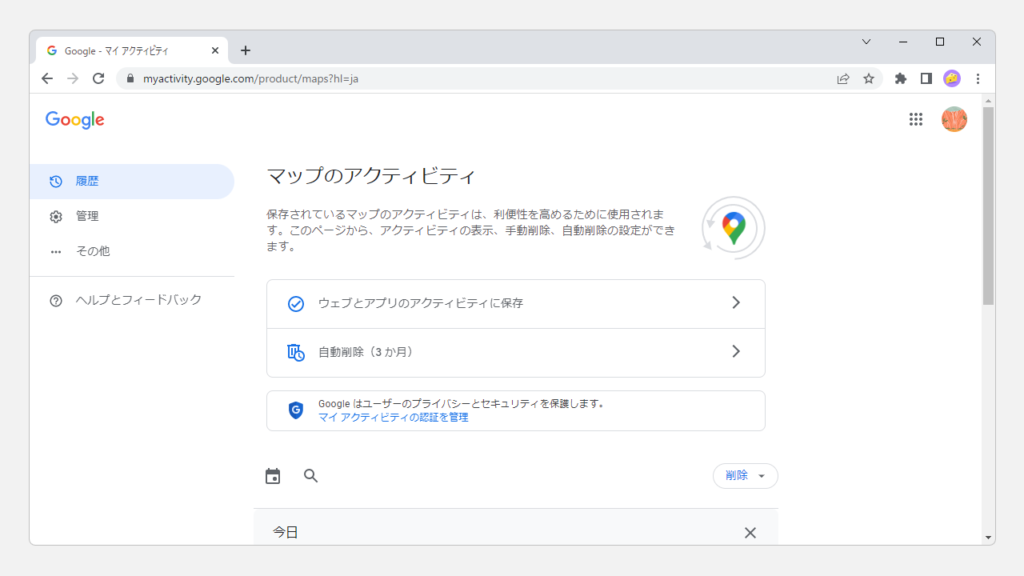The height and width of the screenshot is (576, 1024).
Task: Click the マイ アクティビティの認証を管理 link
Action: pyautogui.click(x=393, y=417)
